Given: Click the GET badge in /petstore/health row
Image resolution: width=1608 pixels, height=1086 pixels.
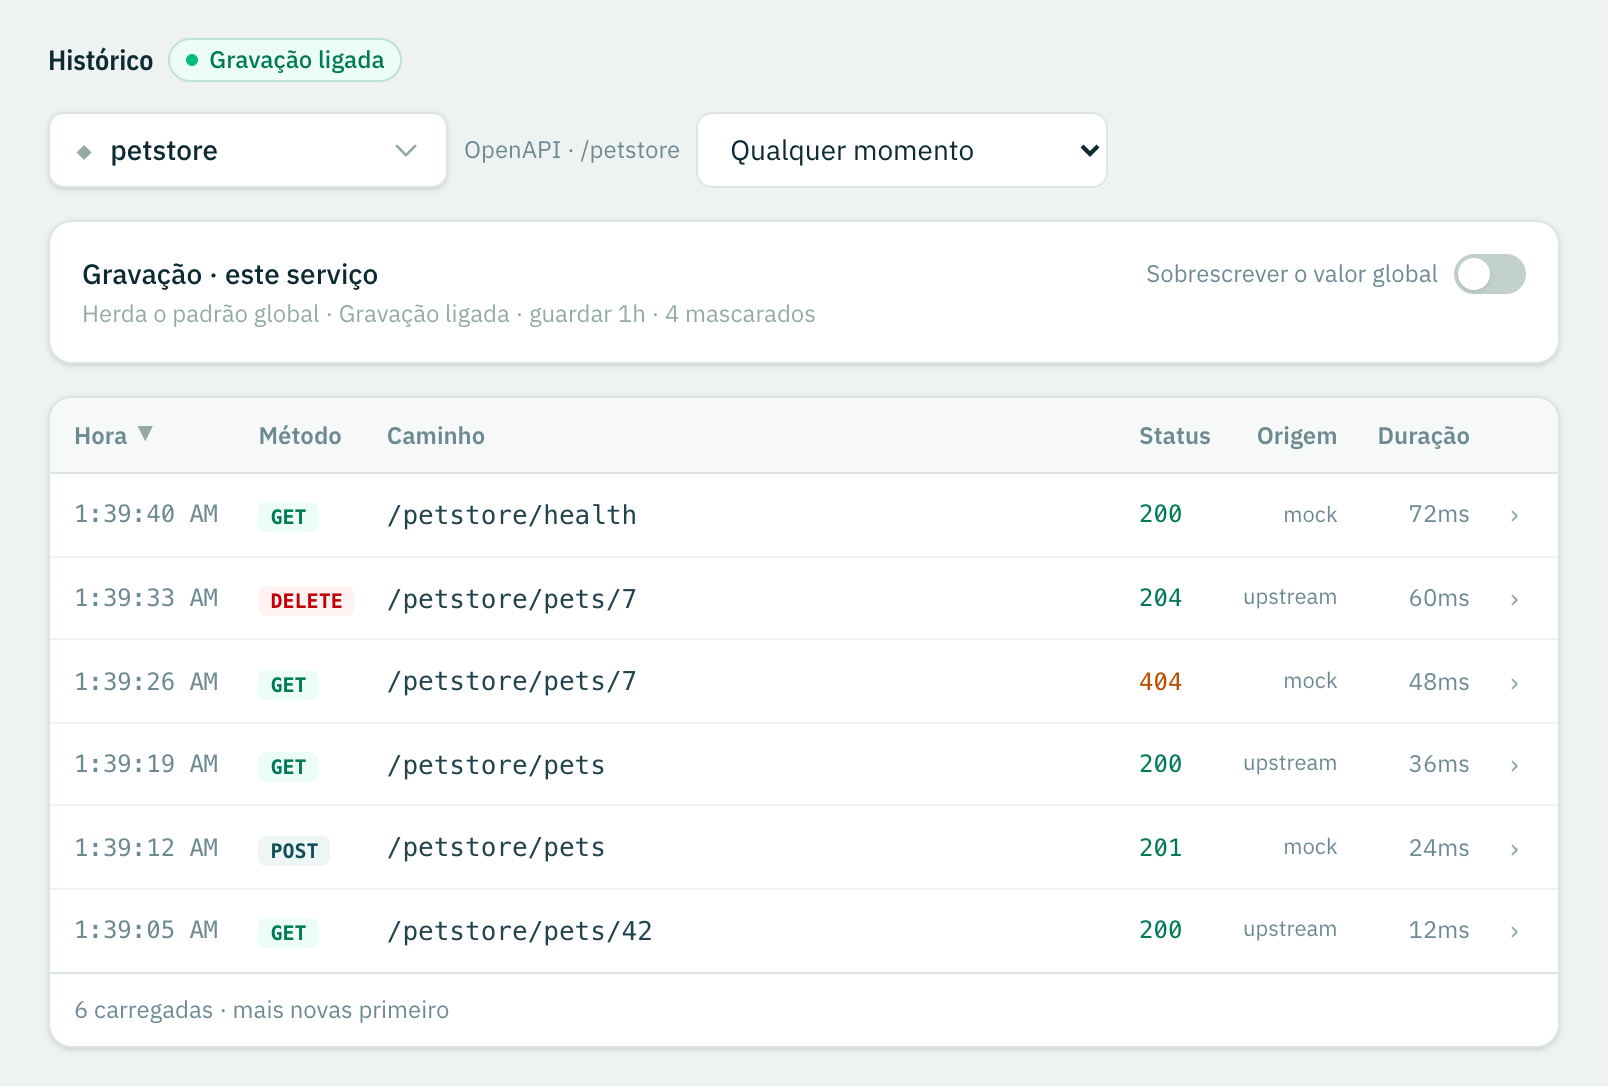Looking at the screenshot, I should [x=288, y=517].
